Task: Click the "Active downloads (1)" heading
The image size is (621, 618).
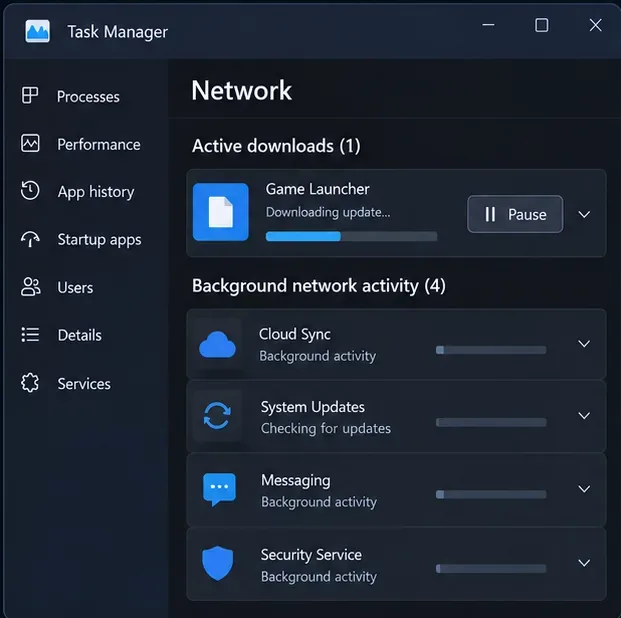Action: [x=276, y=146]
